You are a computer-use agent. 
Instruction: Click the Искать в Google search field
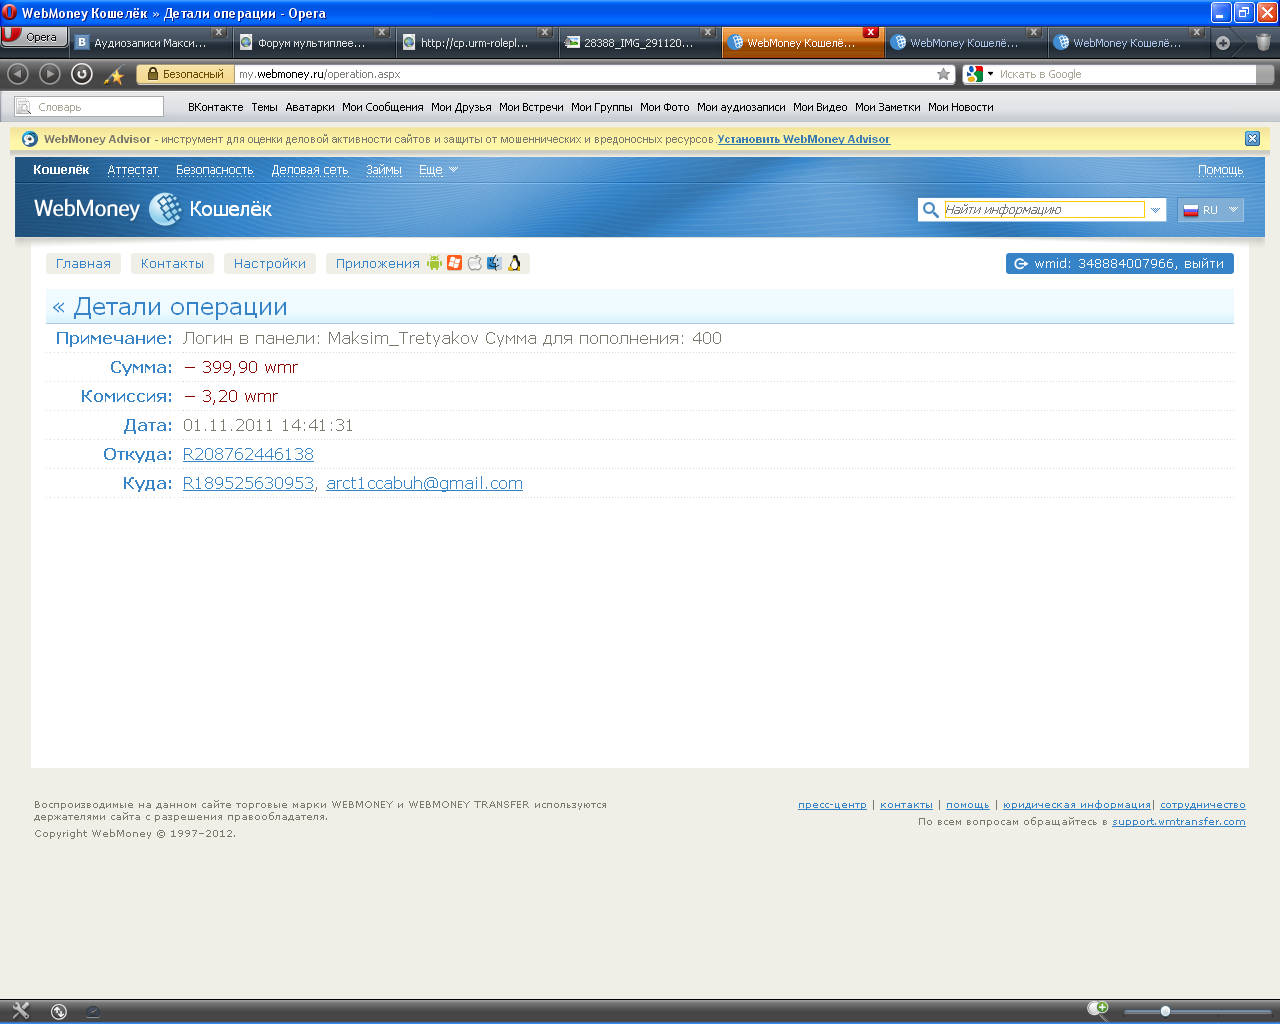pyautogui.click(x=1126, y=74)
